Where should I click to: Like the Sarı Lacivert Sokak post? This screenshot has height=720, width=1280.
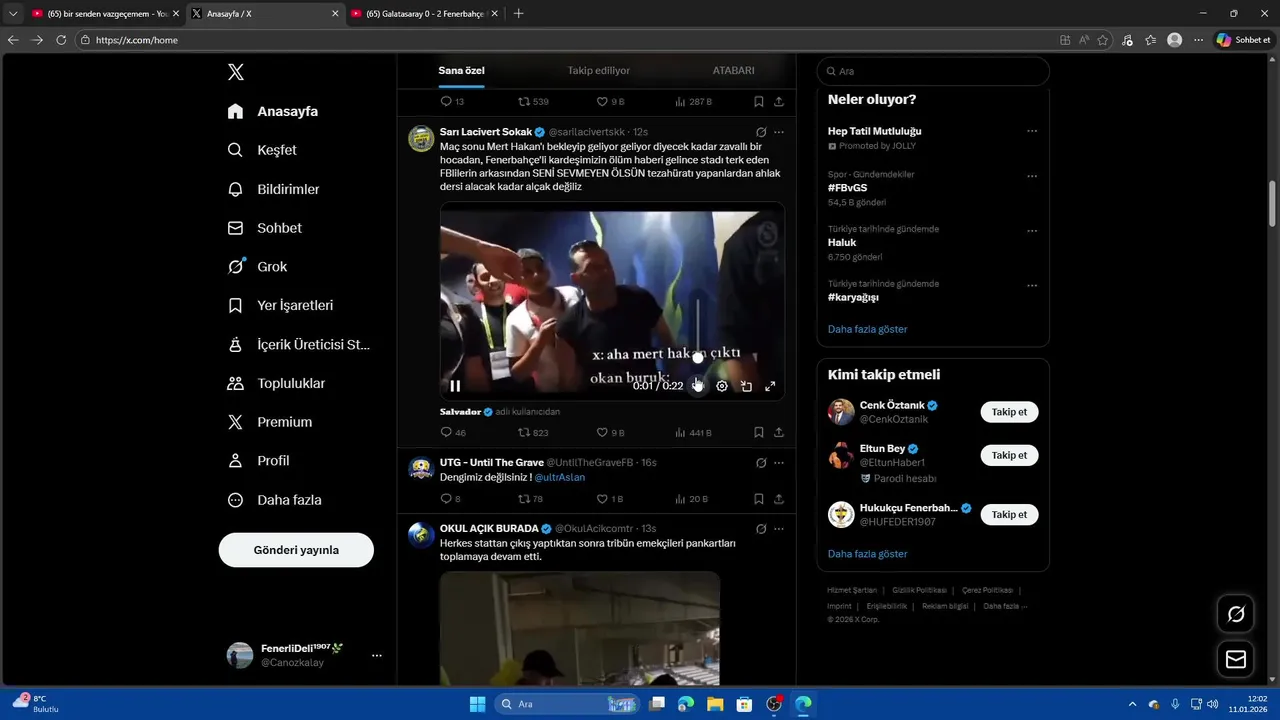click(610, 432)
